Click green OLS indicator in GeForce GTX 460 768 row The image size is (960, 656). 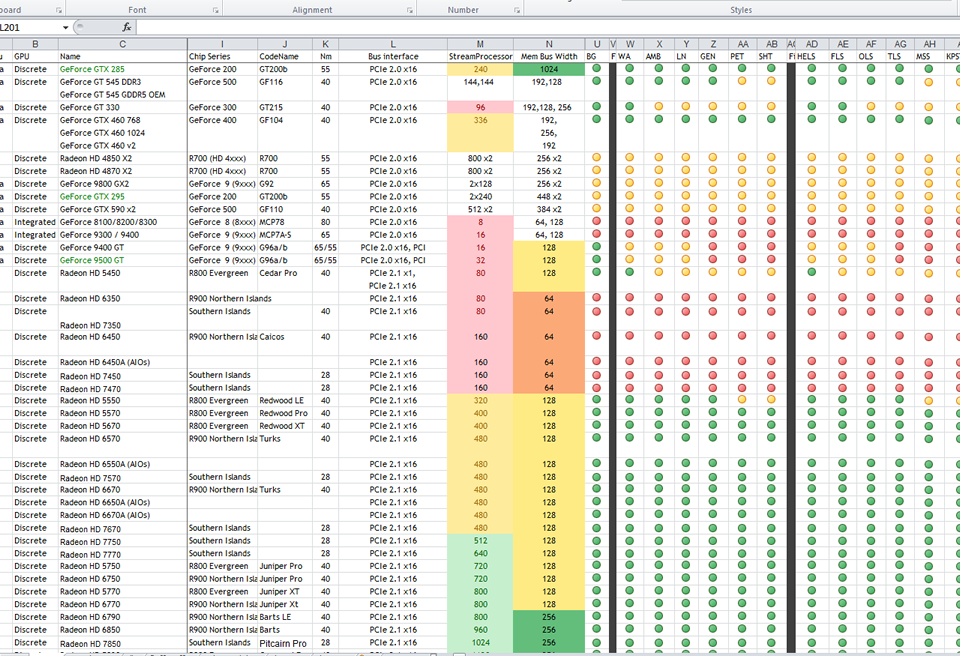871,119
